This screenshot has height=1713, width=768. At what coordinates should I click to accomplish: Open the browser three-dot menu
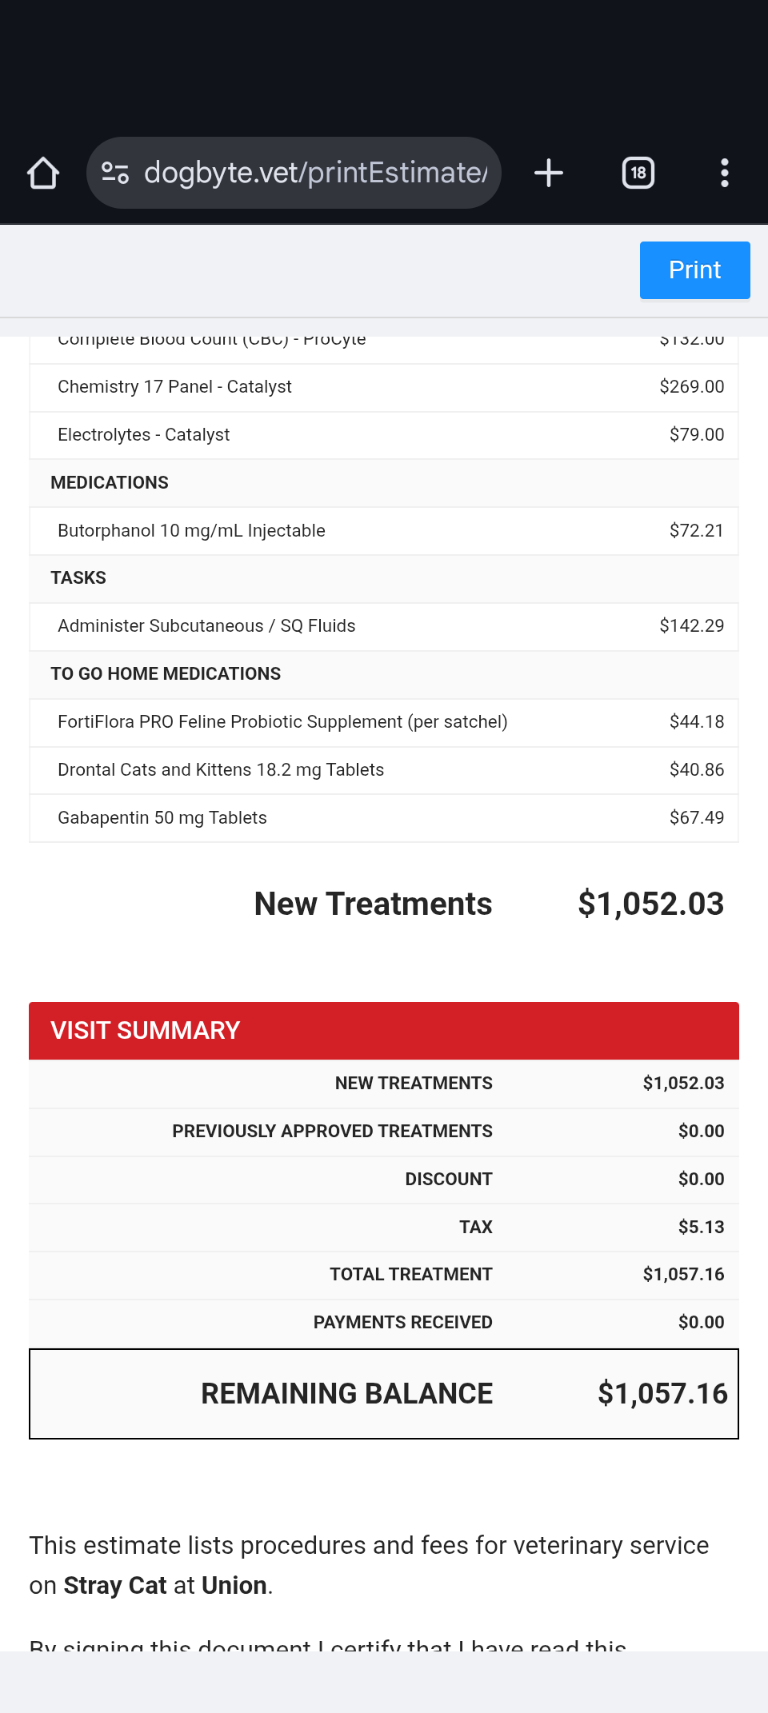coord(724,173)
